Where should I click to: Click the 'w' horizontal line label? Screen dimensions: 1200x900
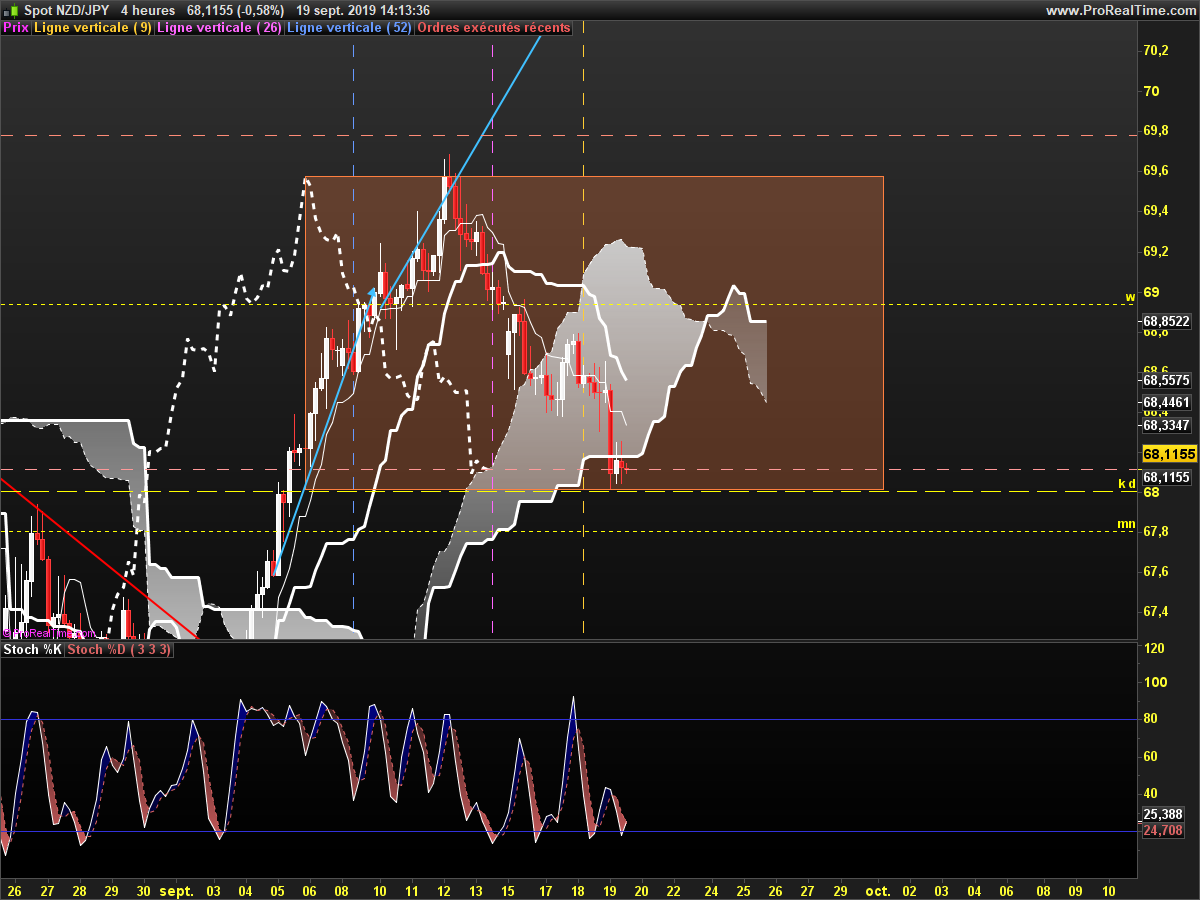(1130, 297)
